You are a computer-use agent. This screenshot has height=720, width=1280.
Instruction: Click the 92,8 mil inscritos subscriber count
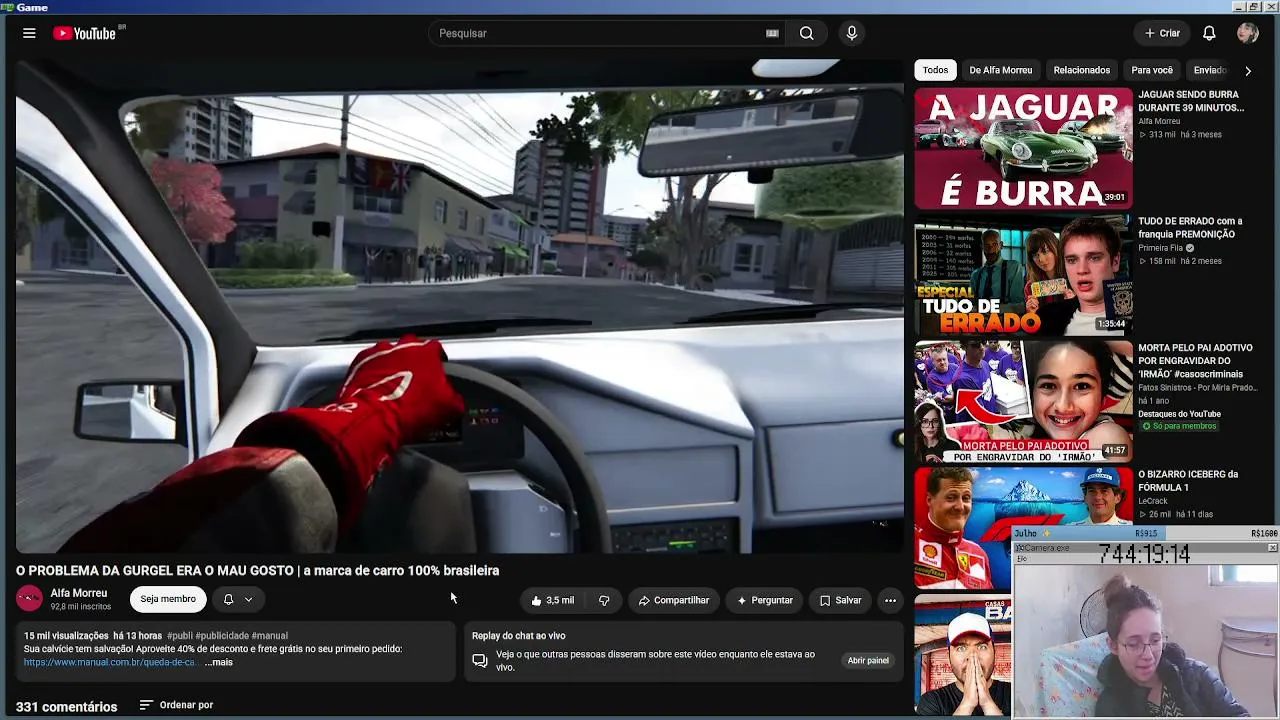click(x=81, y=607)
